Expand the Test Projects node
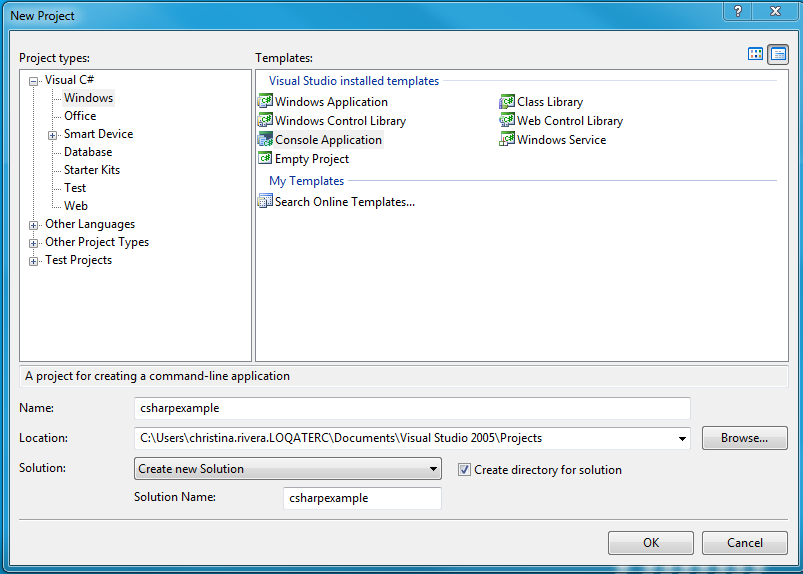Screen dimensions: 803x574 (x=34, y=261)
